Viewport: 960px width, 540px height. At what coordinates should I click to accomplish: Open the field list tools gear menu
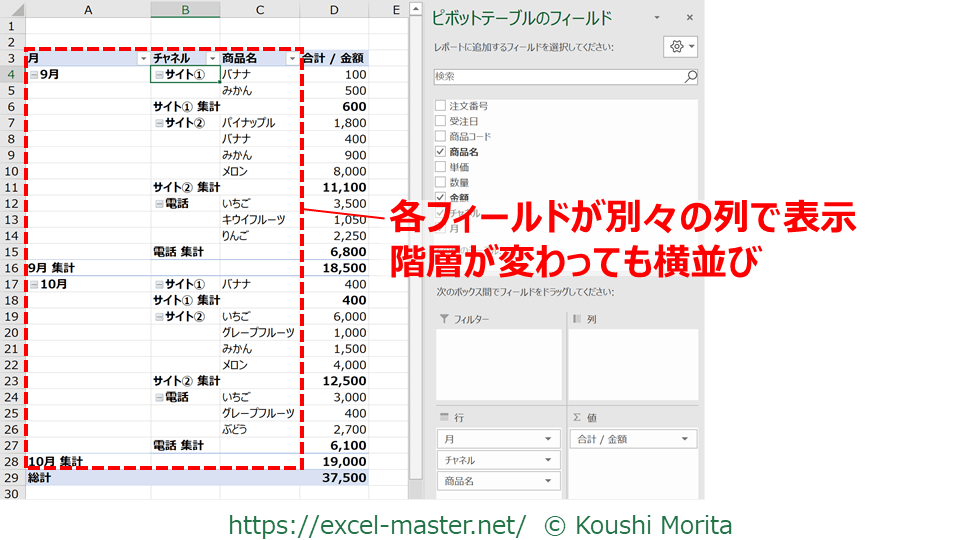coord(680,47)
